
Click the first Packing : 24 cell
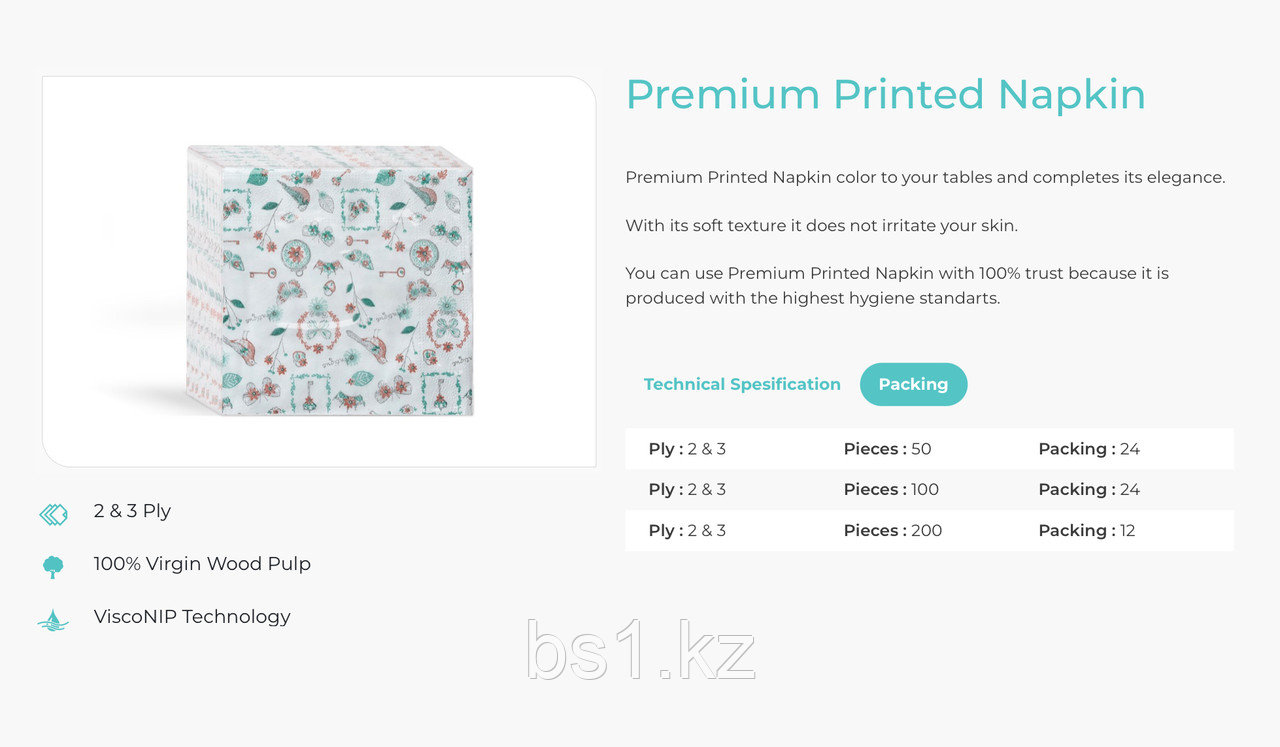tap(1089, 449)
